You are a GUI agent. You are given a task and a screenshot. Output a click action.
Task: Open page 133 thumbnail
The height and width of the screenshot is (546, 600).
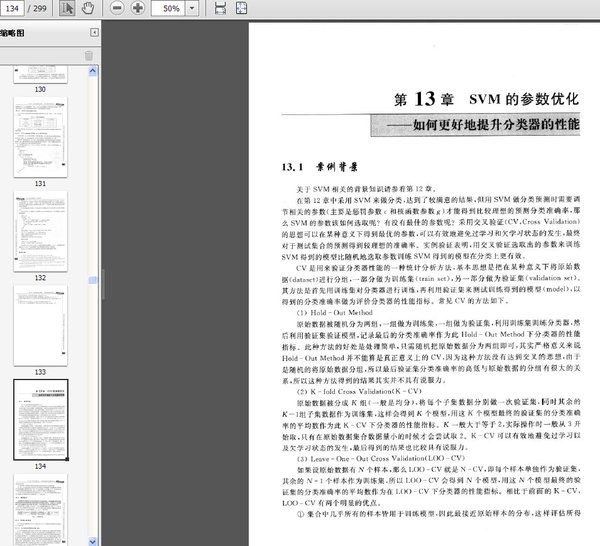pyautogui.click(x=41, y=326)
